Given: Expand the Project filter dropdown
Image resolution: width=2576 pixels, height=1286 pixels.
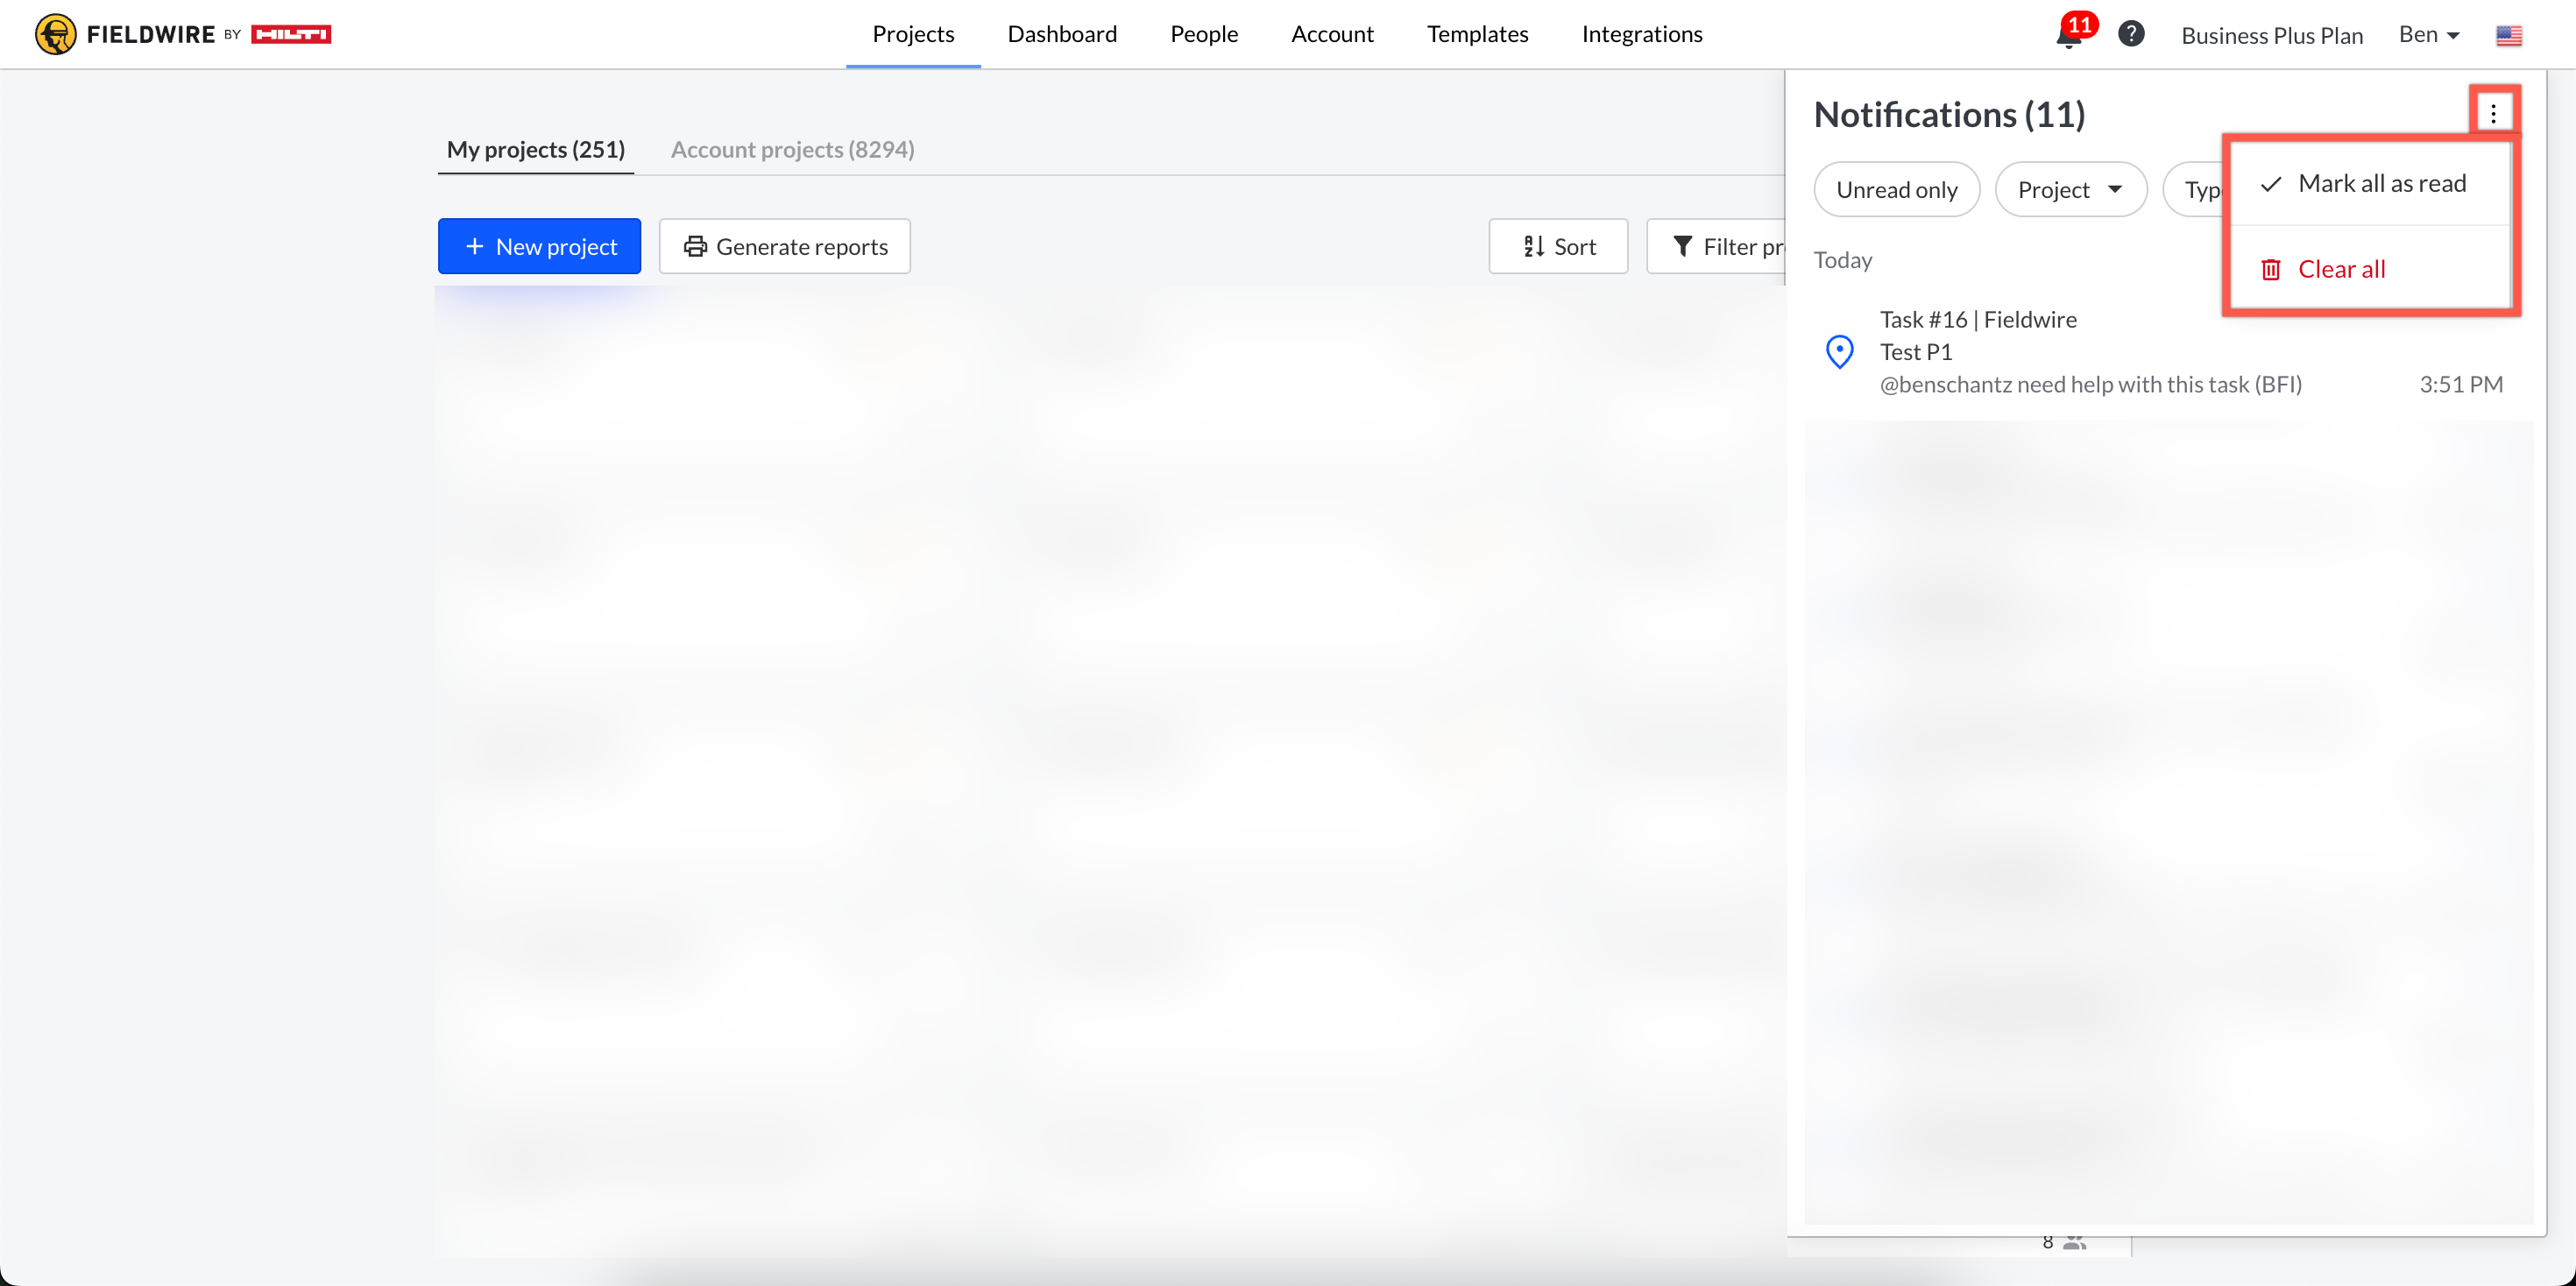Looking at the screenshot, I should pyautogui.click(x=2070, y=189).
